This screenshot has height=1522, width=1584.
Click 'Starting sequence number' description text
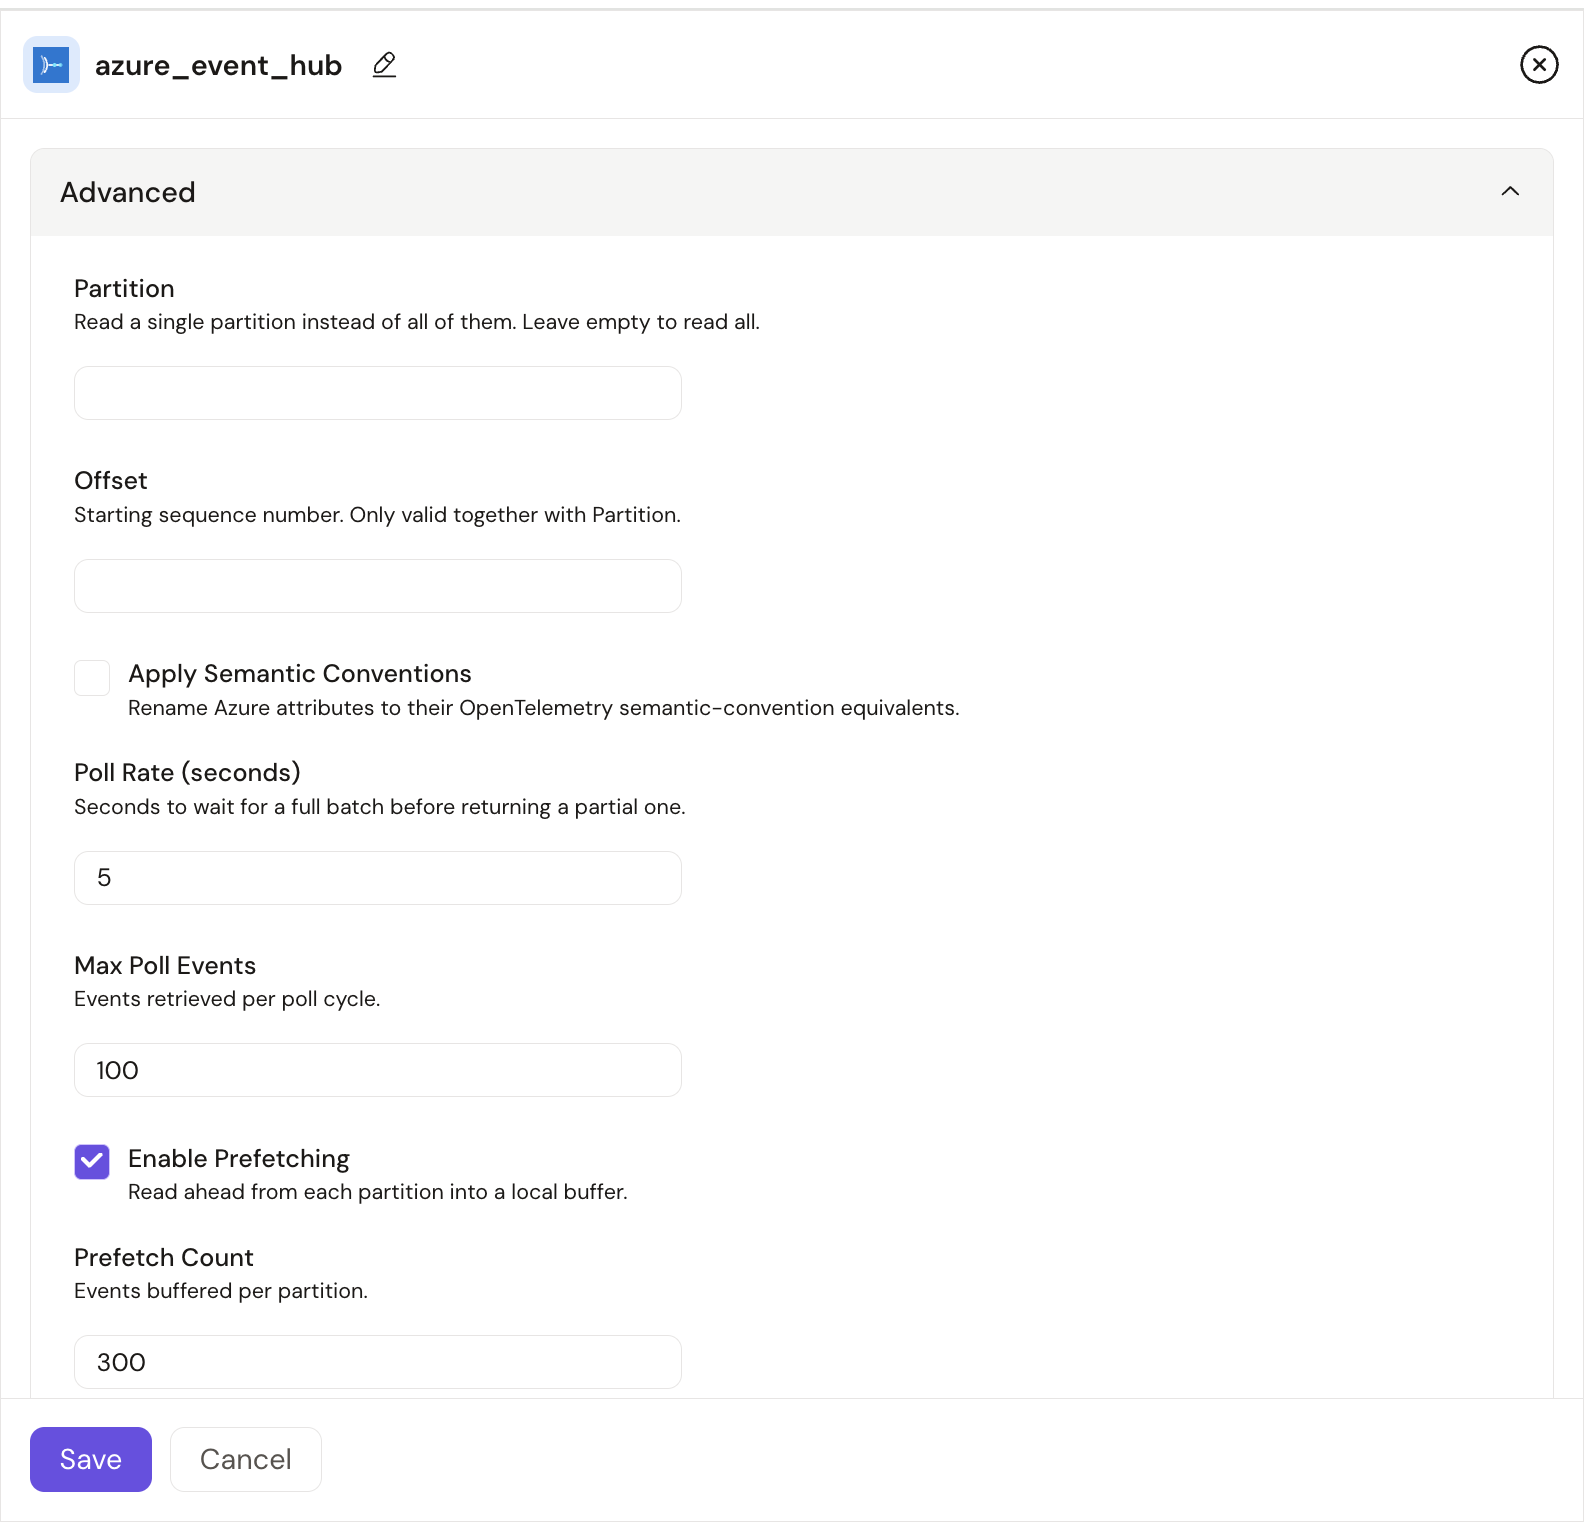(x=377, y=515)
